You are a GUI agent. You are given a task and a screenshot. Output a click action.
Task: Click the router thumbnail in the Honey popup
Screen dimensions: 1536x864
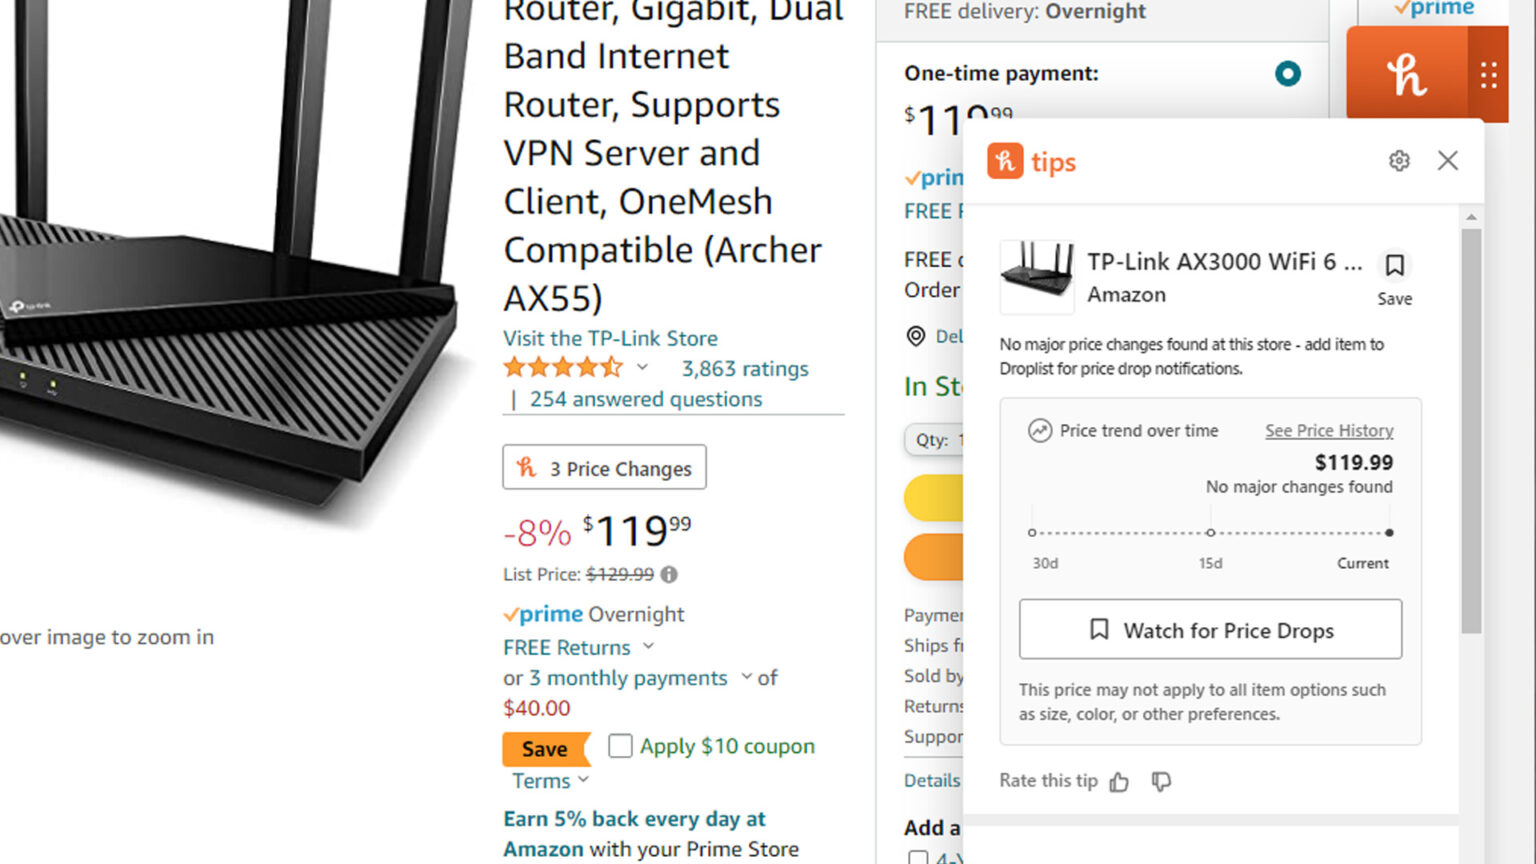coord(1037,277)
